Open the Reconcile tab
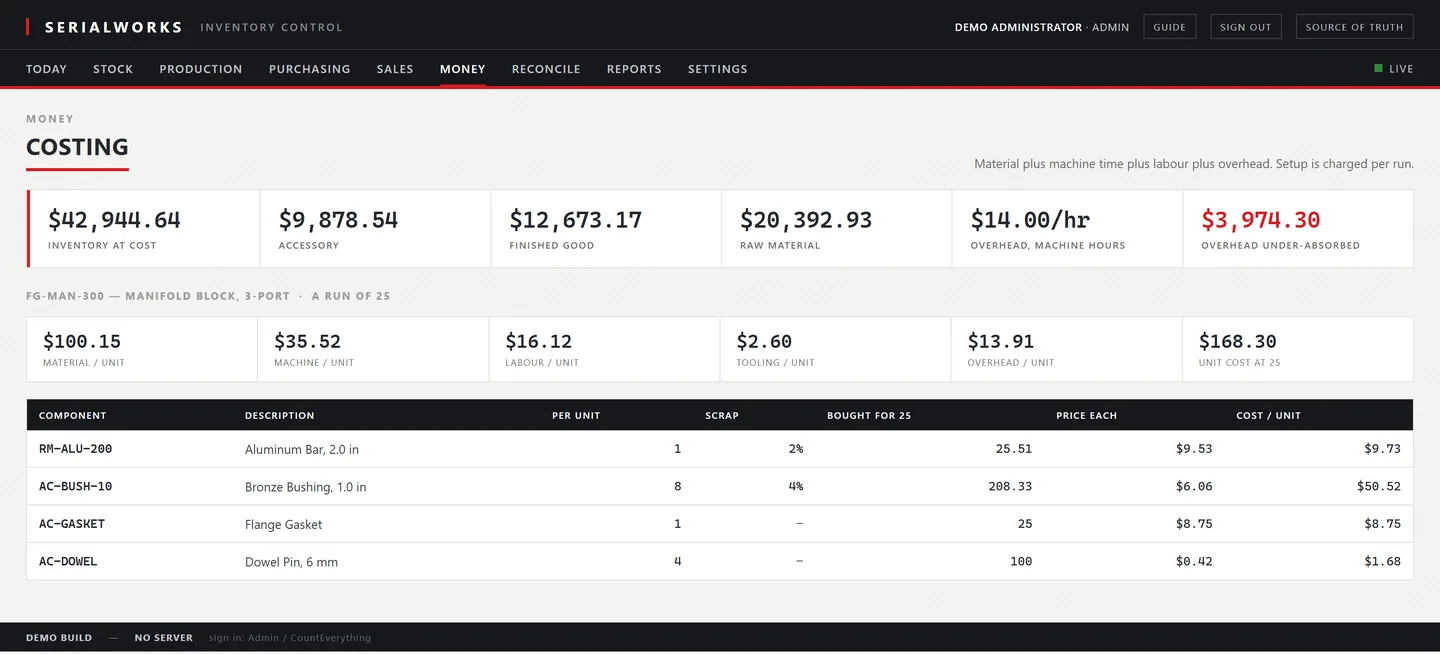This screenshot has width=1440, height=654. click(546, 69)
